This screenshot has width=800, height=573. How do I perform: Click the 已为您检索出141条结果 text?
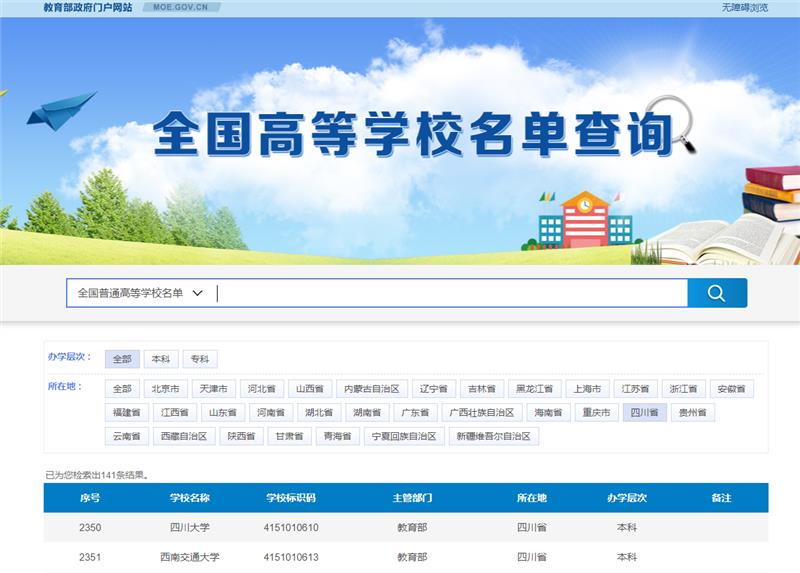point(97,475)
